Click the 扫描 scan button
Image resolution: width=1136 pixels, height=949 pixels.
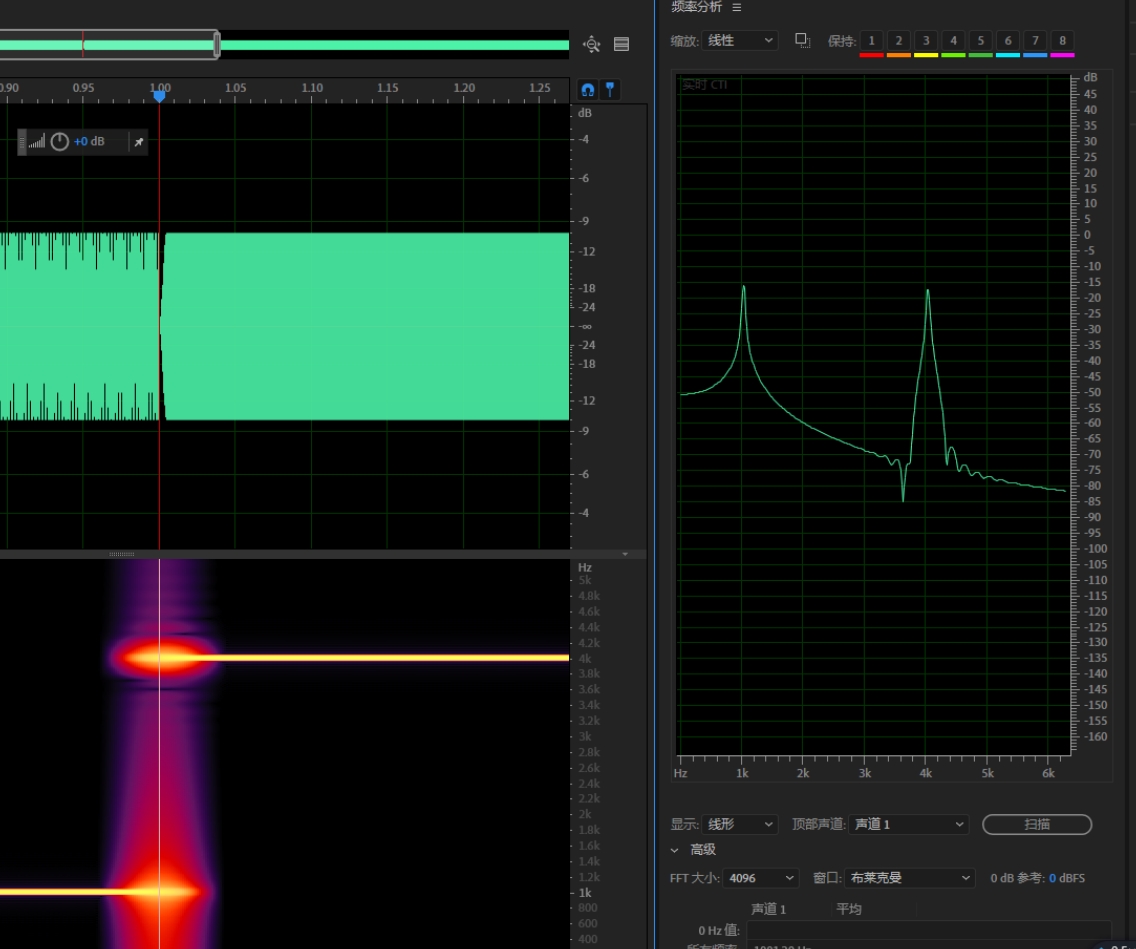(1036, 824)
